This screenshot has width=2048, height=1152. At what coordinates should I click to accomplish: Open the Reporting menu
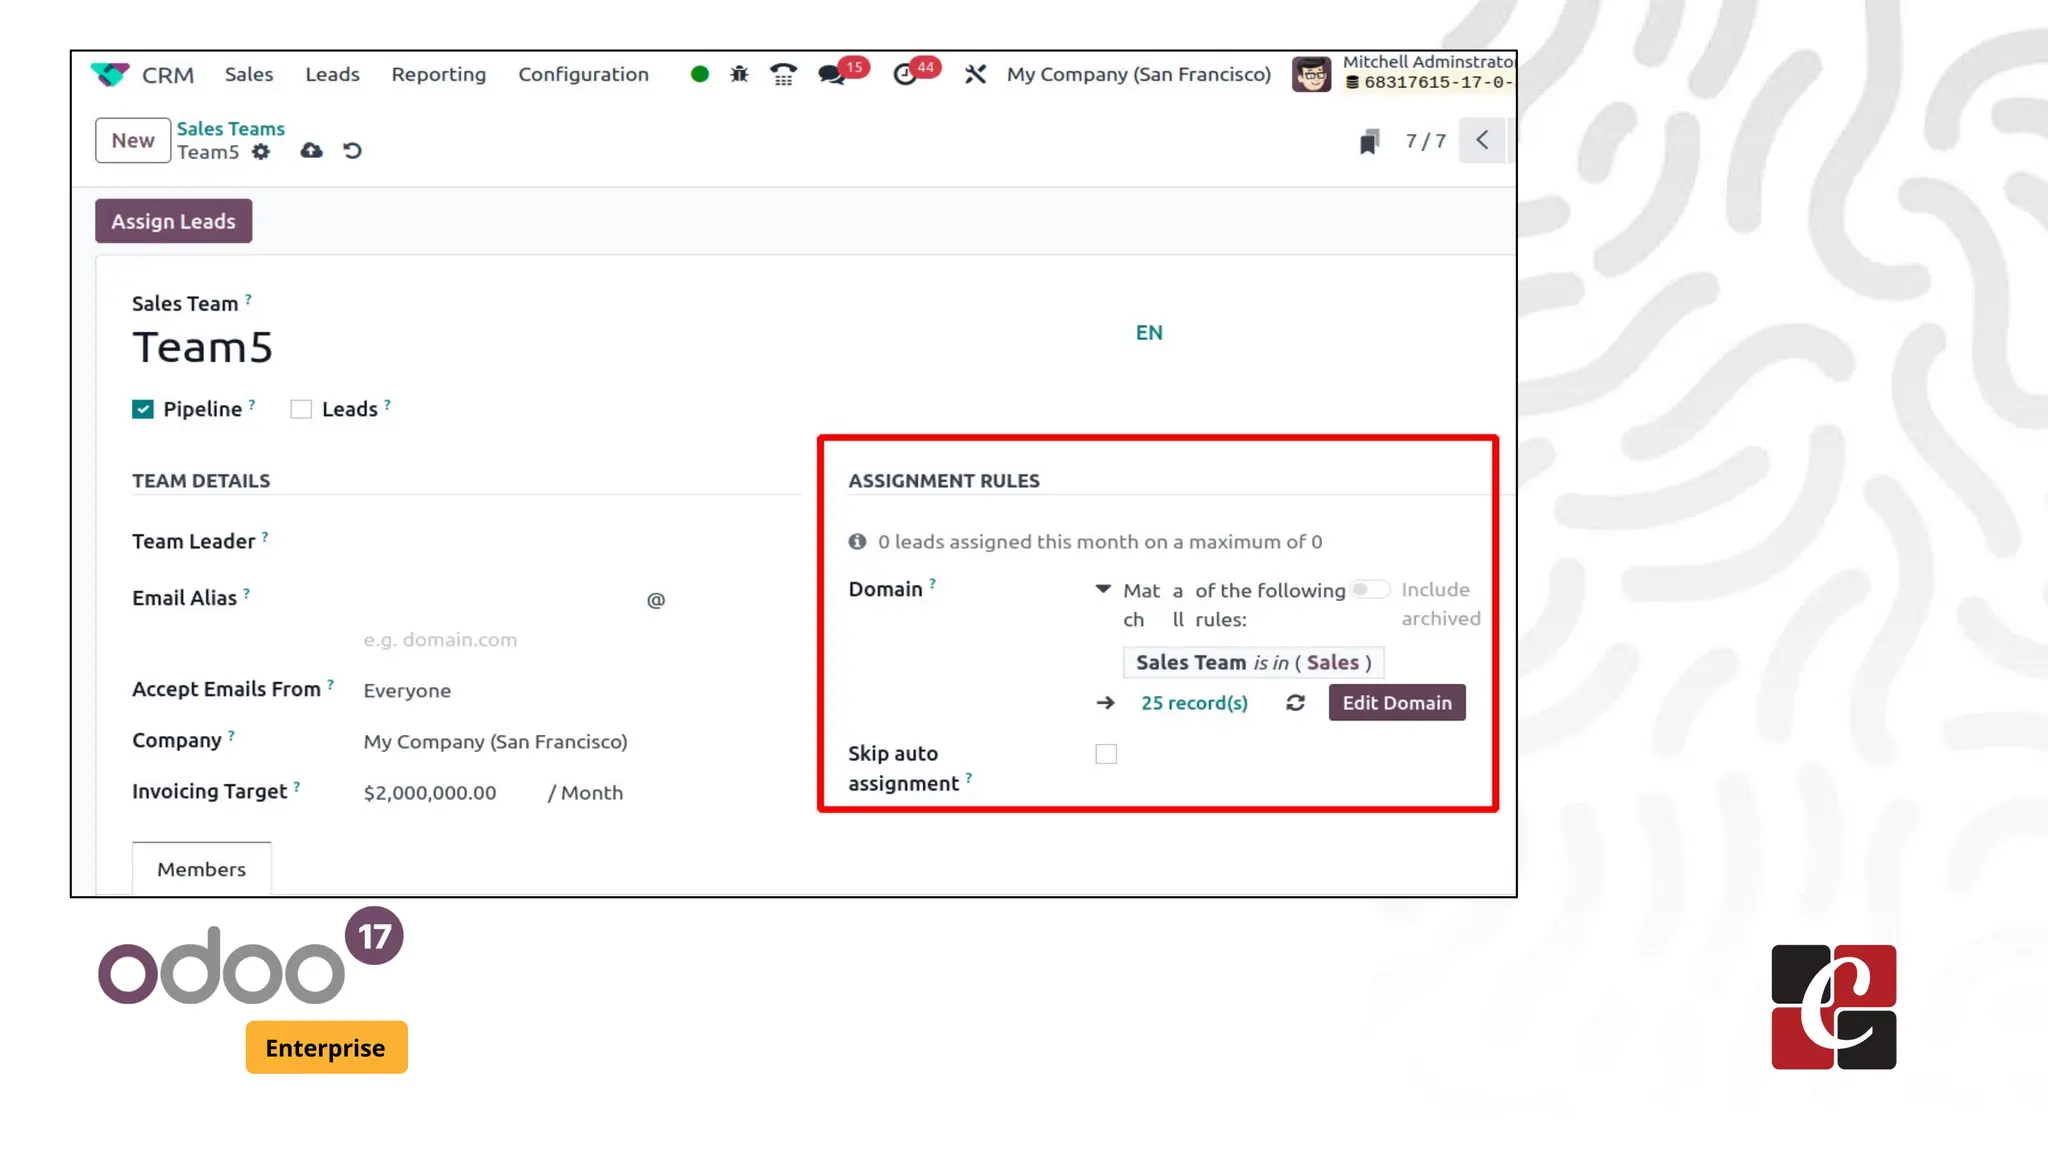(438, 74)
